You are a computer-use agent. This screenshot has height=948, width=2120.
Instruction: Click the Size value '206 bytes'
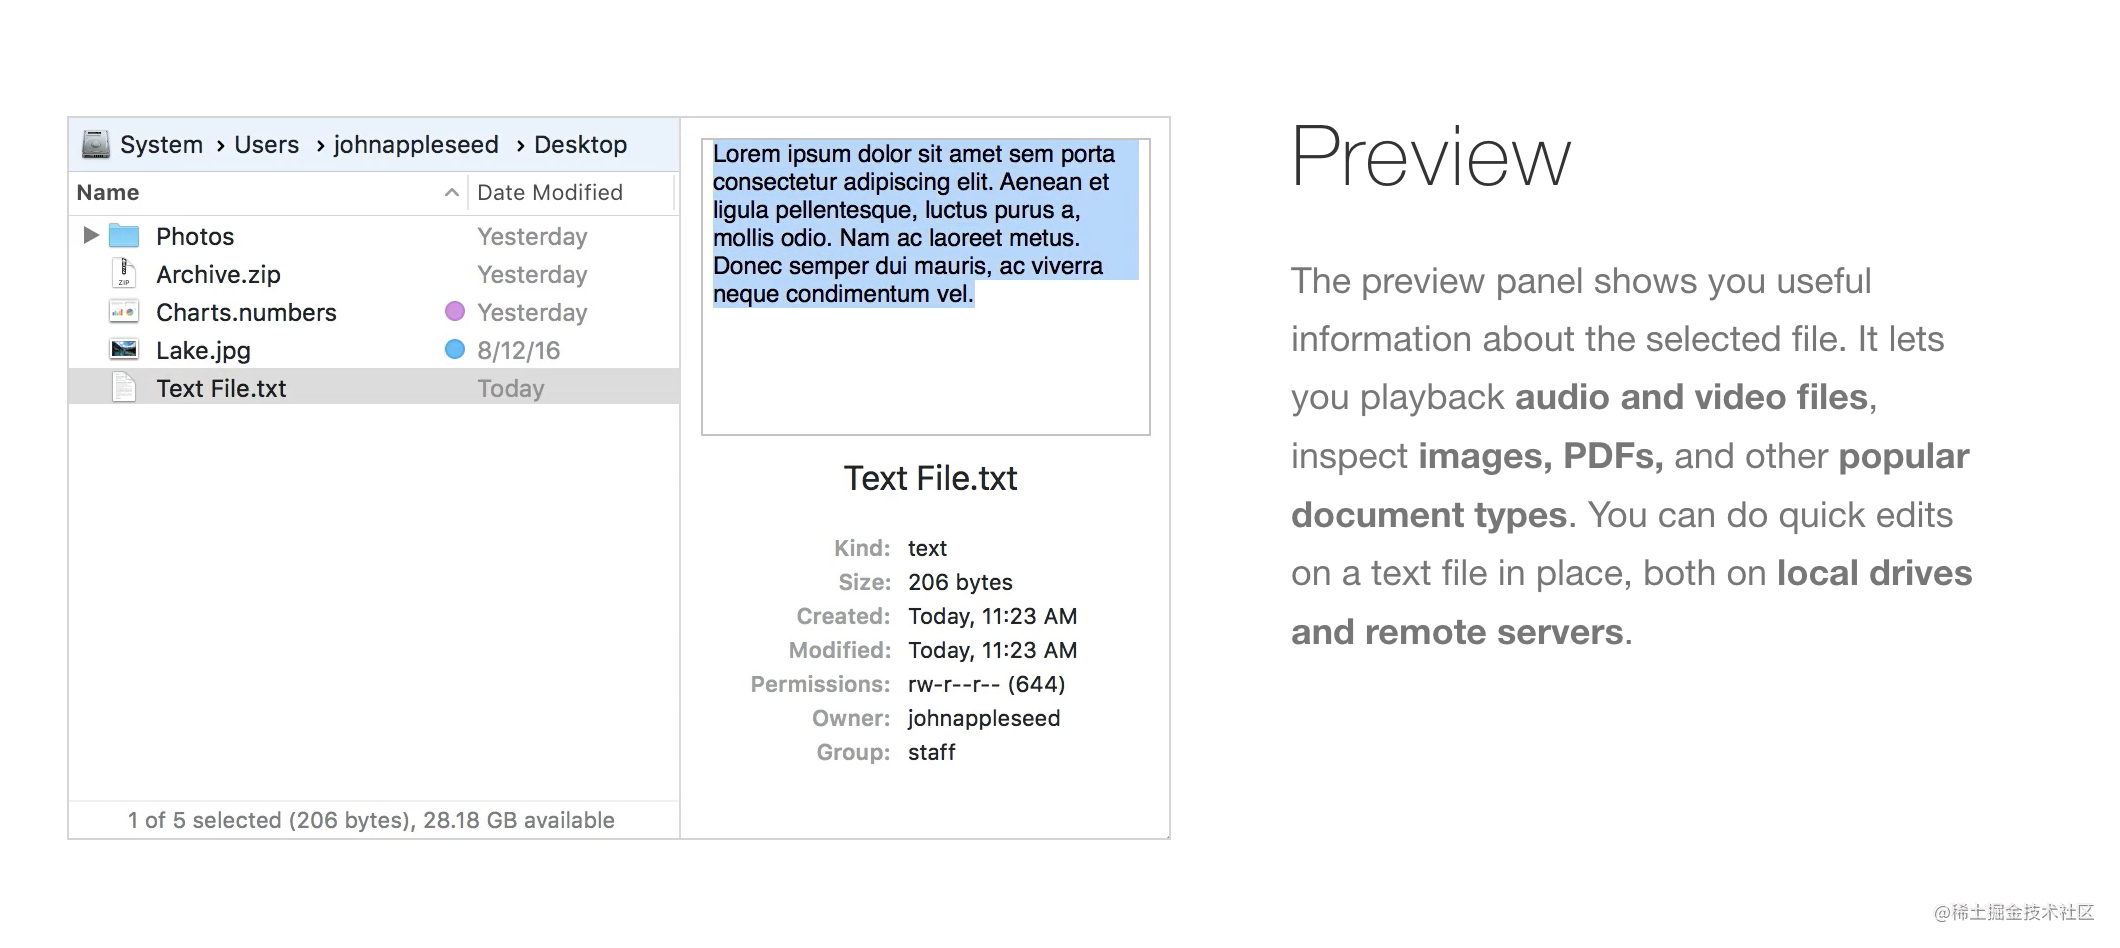point(960,582)
